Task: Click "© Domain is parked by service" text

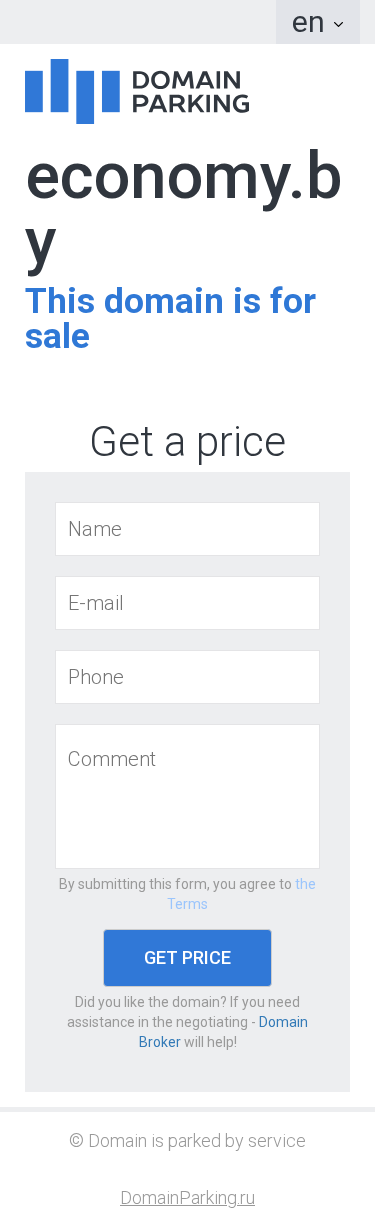Action: pos(187,1141)
